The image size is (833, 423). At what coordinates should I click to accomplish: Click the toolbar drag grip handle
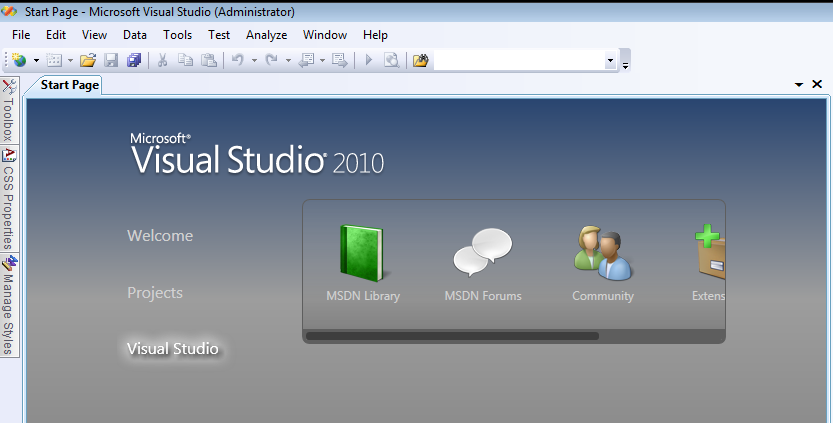click(6, 60)
